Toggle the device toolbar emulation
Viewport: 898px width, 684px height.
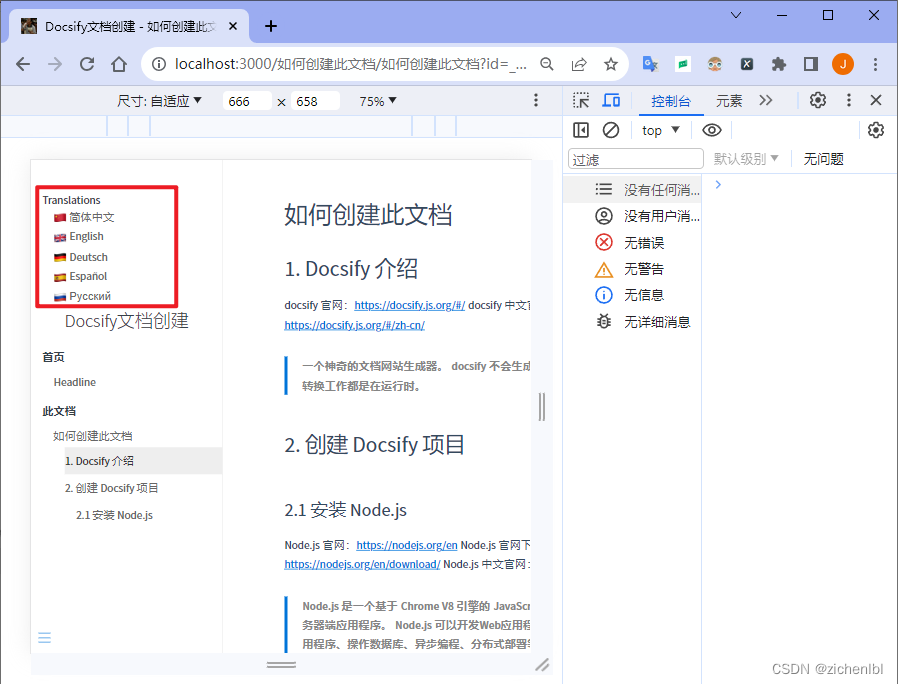[611, 101]
